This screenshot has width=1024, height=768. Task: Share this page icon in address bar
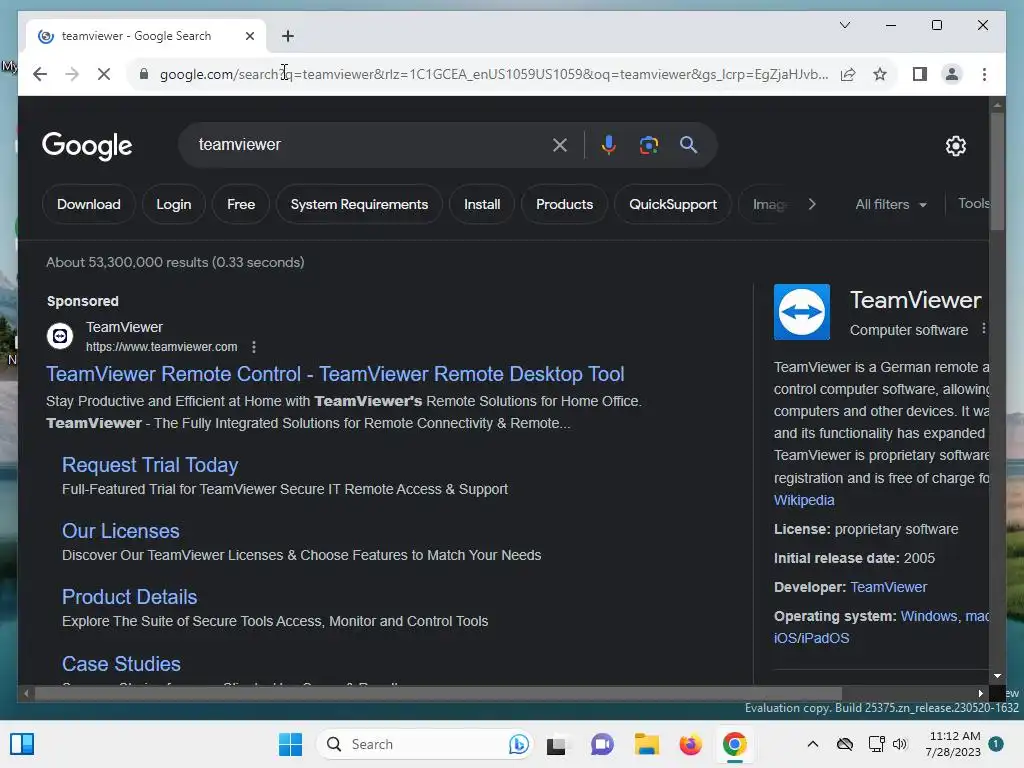[x=848, y=74]
